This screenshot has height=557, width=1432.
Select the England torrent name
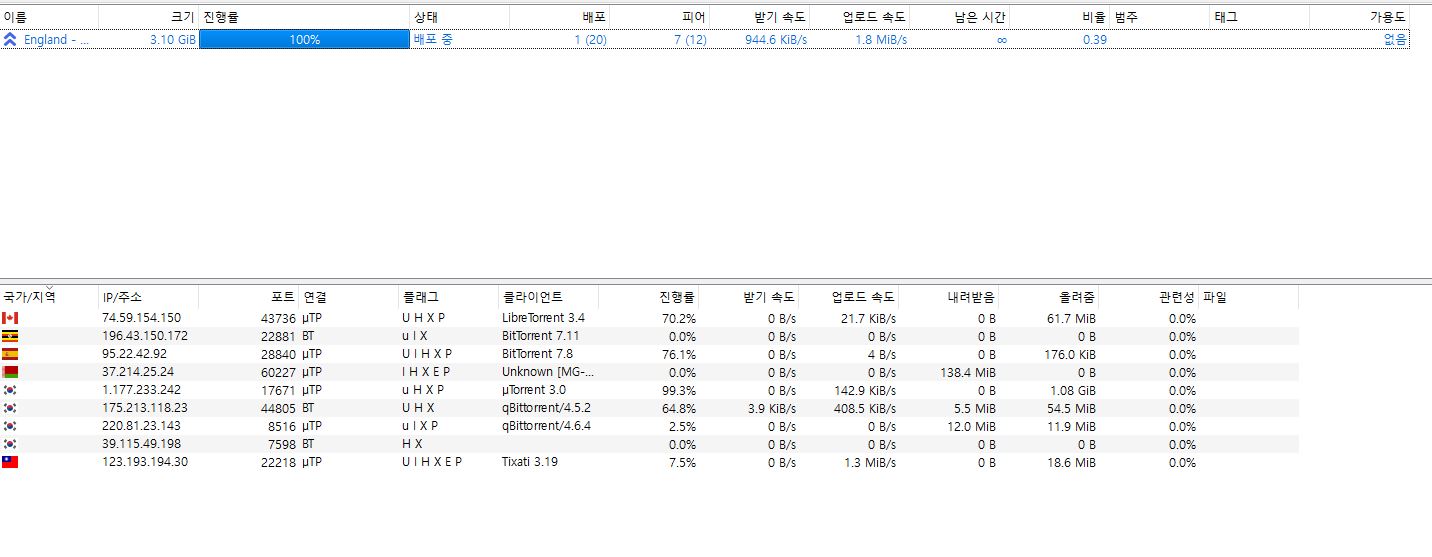coord(56,40)
